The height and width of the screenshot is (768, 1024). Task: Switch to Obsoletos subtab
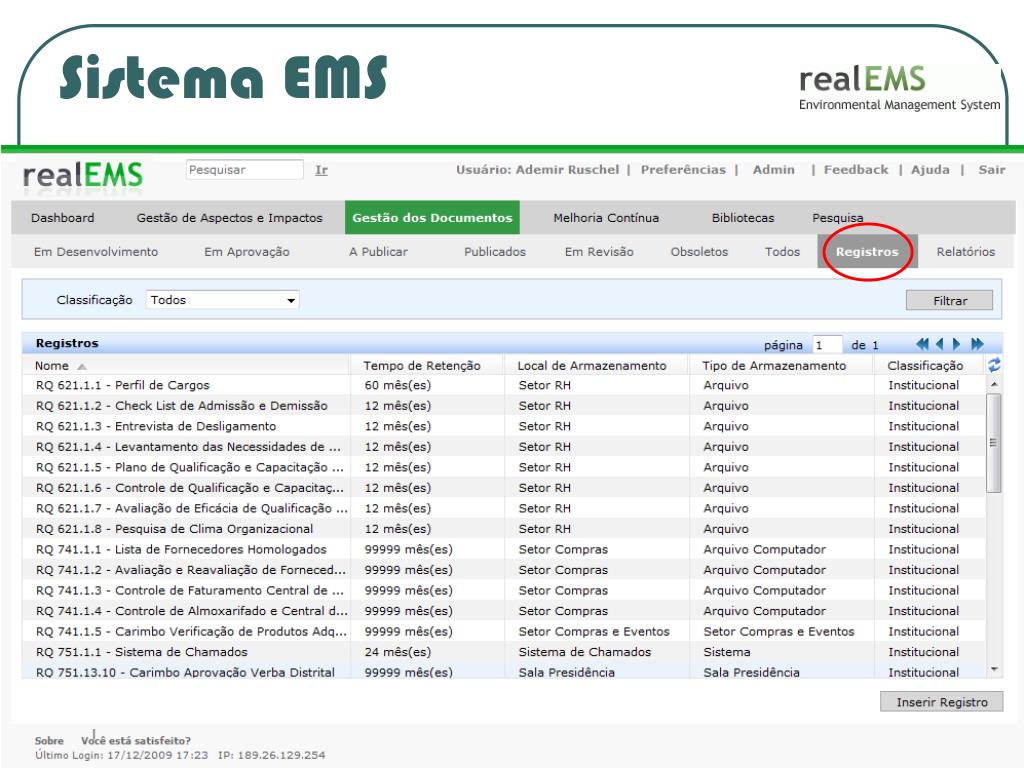tap(699, 251)
